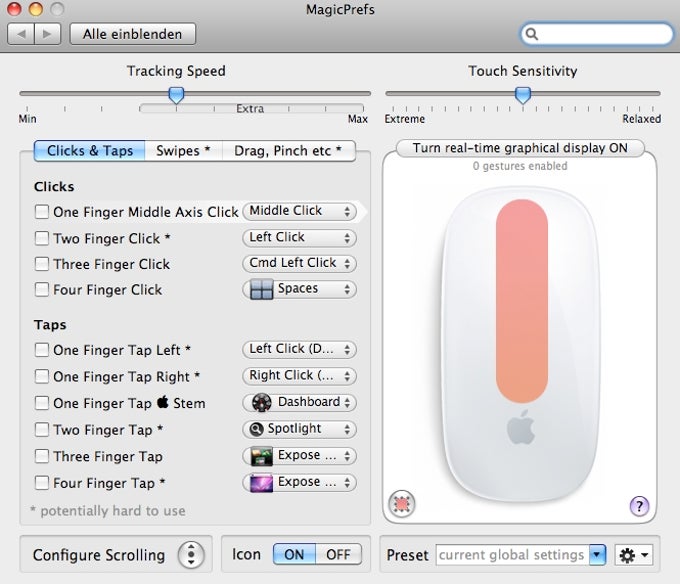This screenshot has width=680, height=584.
Task: Click the Configure Scrolling label
Action: pyautogui.click(x=99, y=555)
